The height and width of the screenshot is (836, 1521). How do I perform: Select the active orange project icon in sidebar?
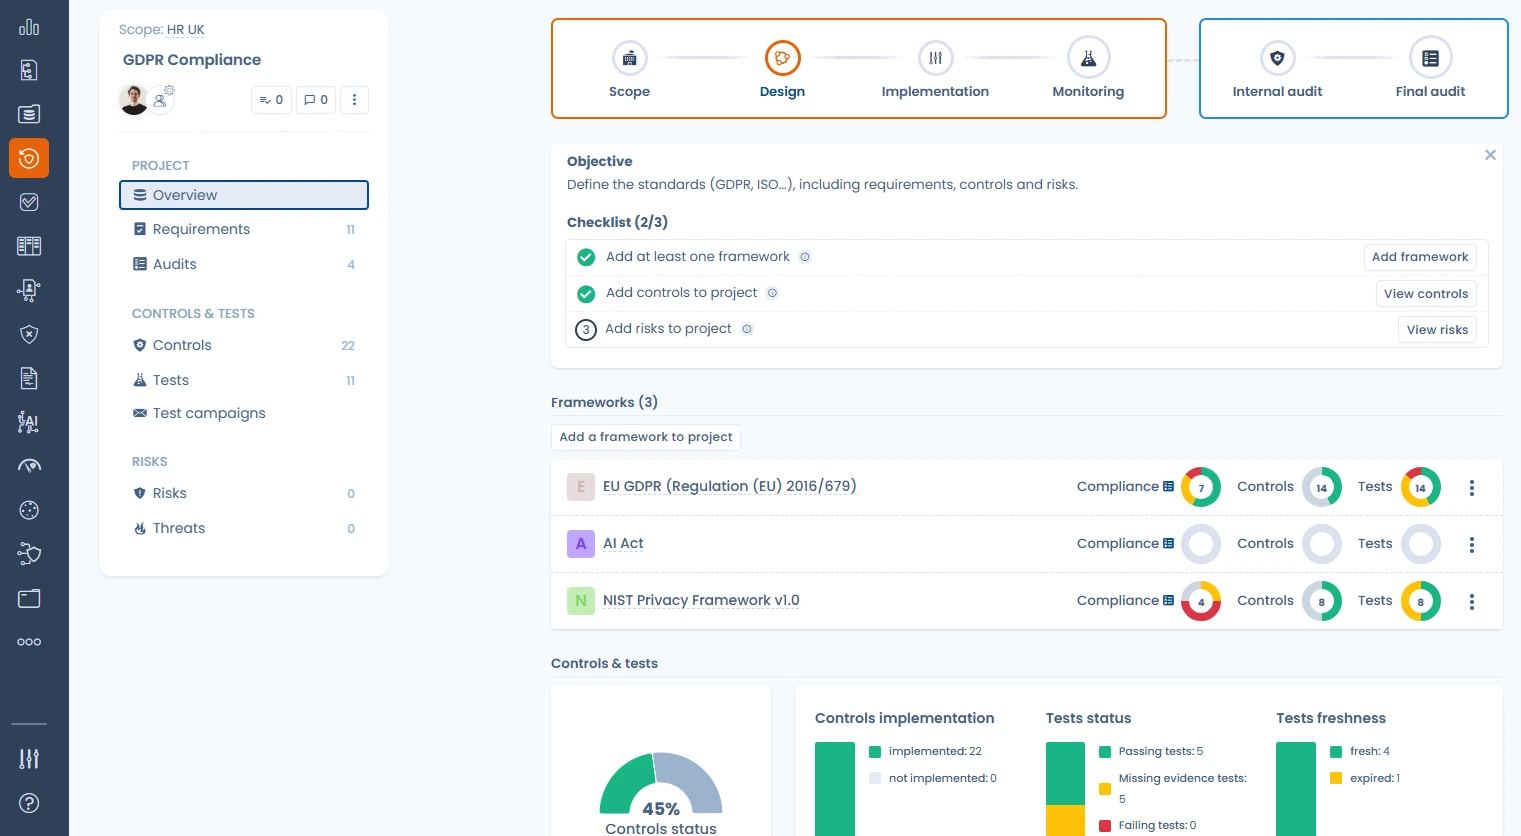coord(29,158)
